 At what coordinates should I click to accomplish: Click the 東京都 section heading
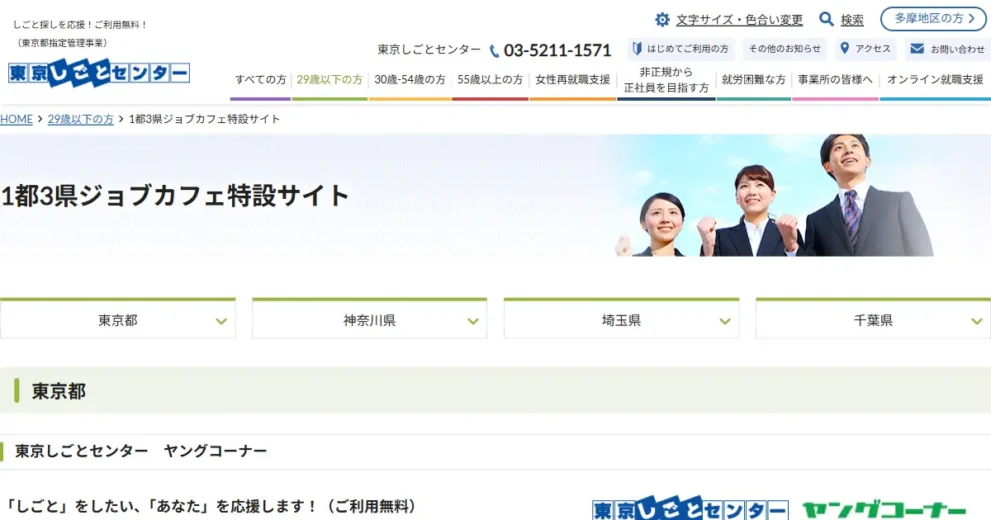pyautogui.click(x=59, y=391)
